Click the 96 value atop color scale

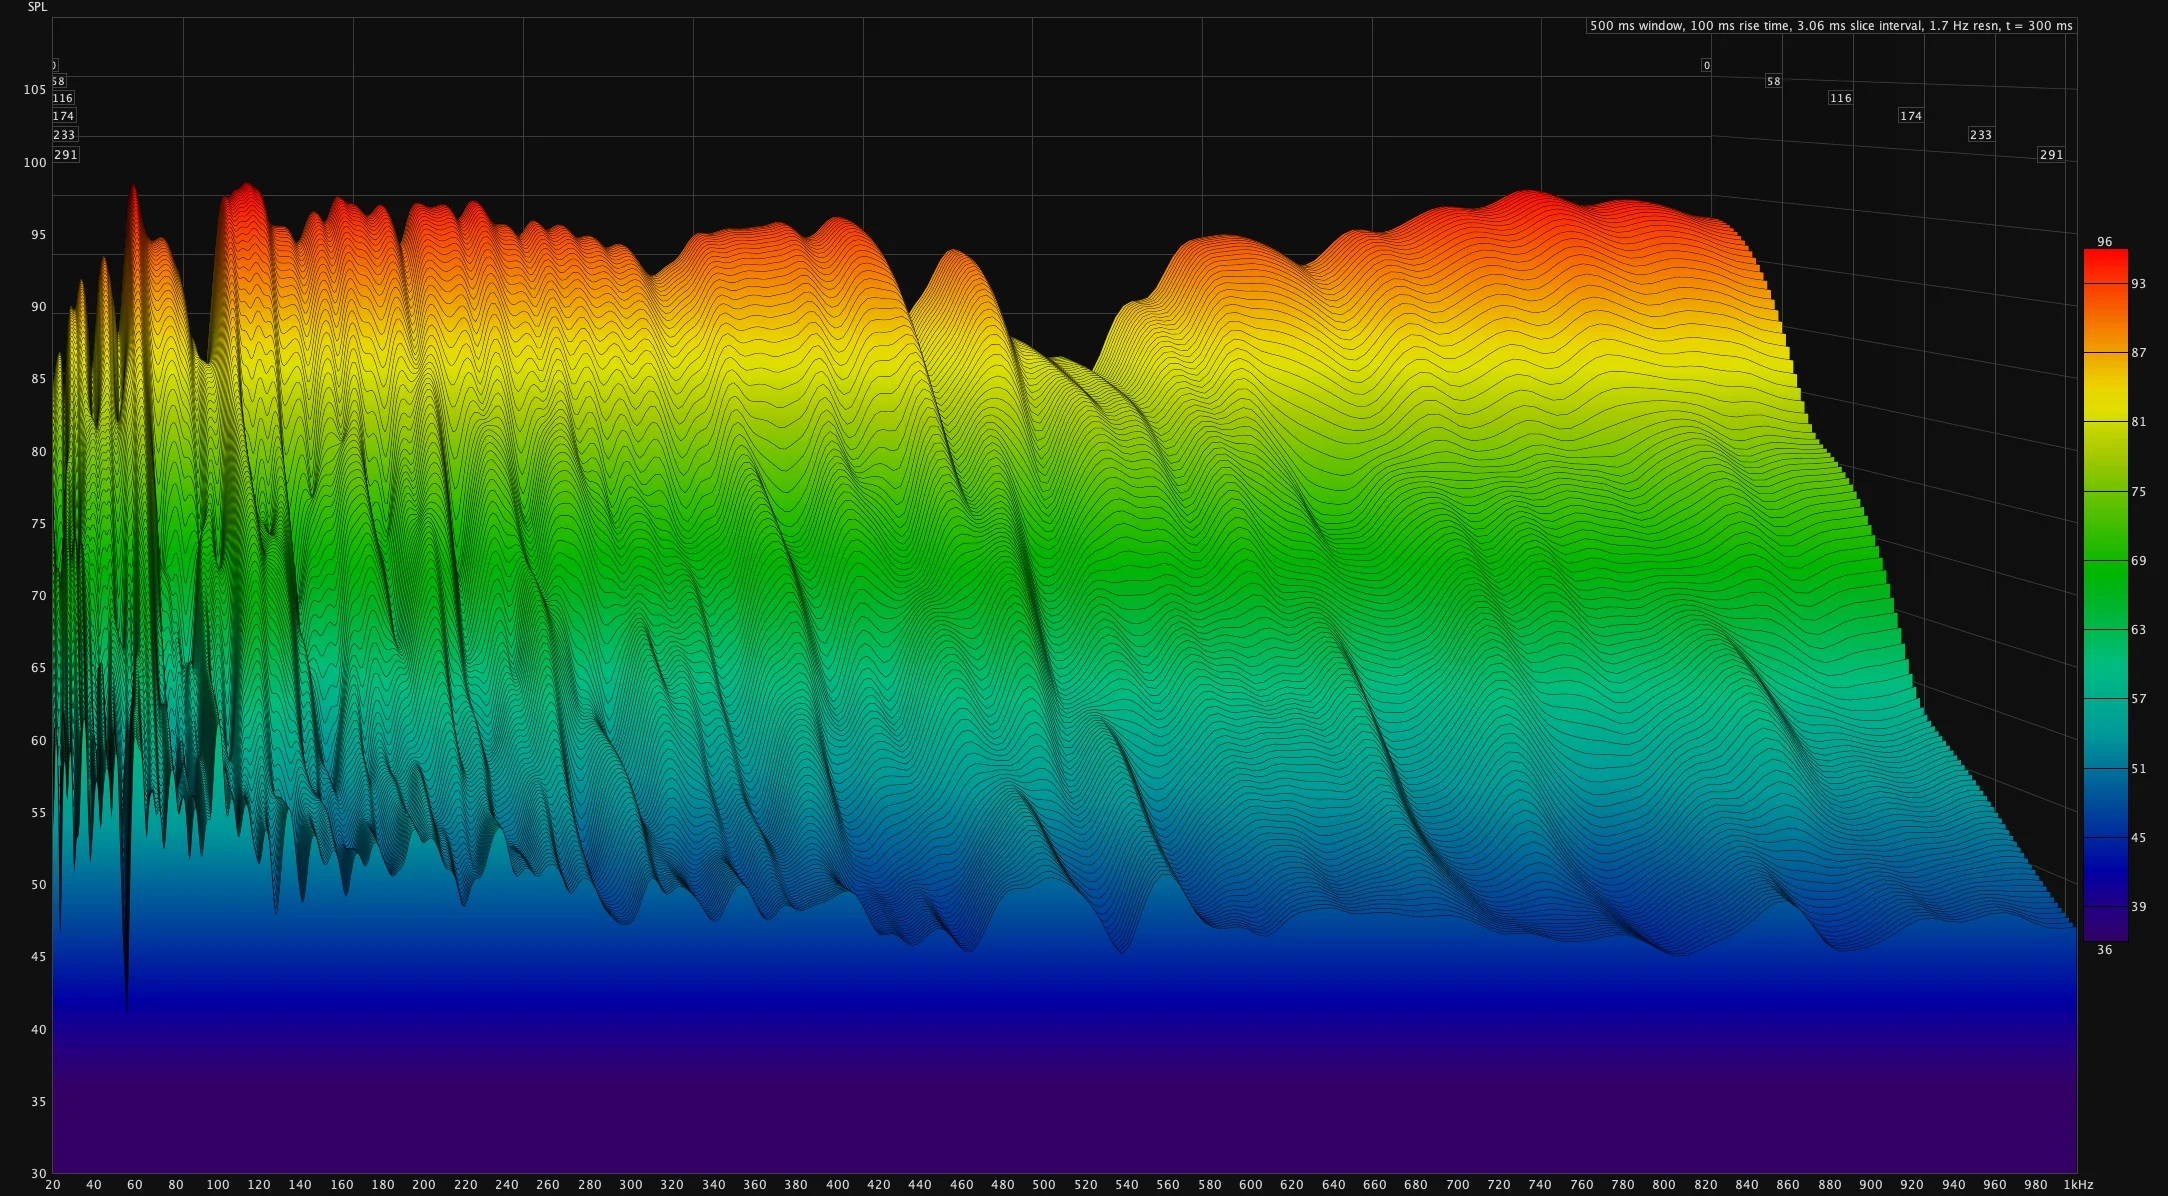pos(2105,242)
